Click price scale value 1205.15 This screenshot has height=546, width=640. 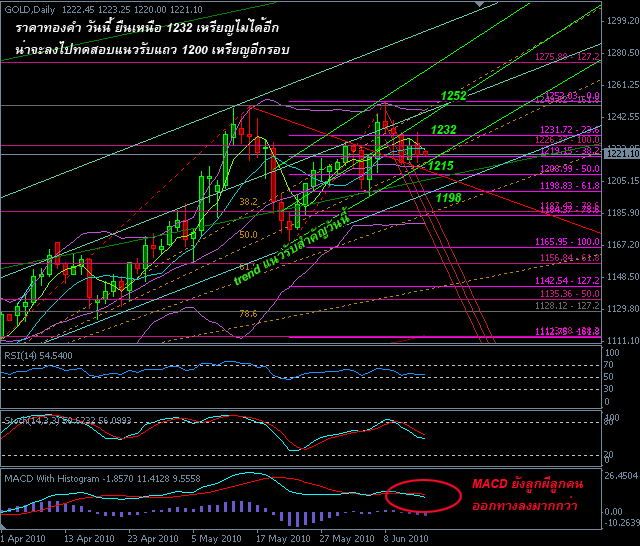[623, 181]
